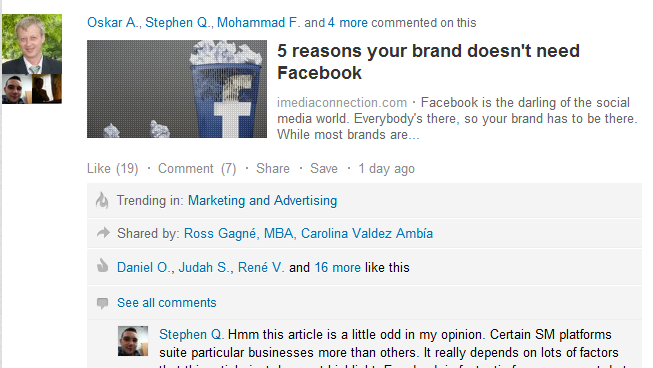The height and width of the screenshot is (368, 653).
Task: Click the speech bubble comments icon
Action: point(102,303)
